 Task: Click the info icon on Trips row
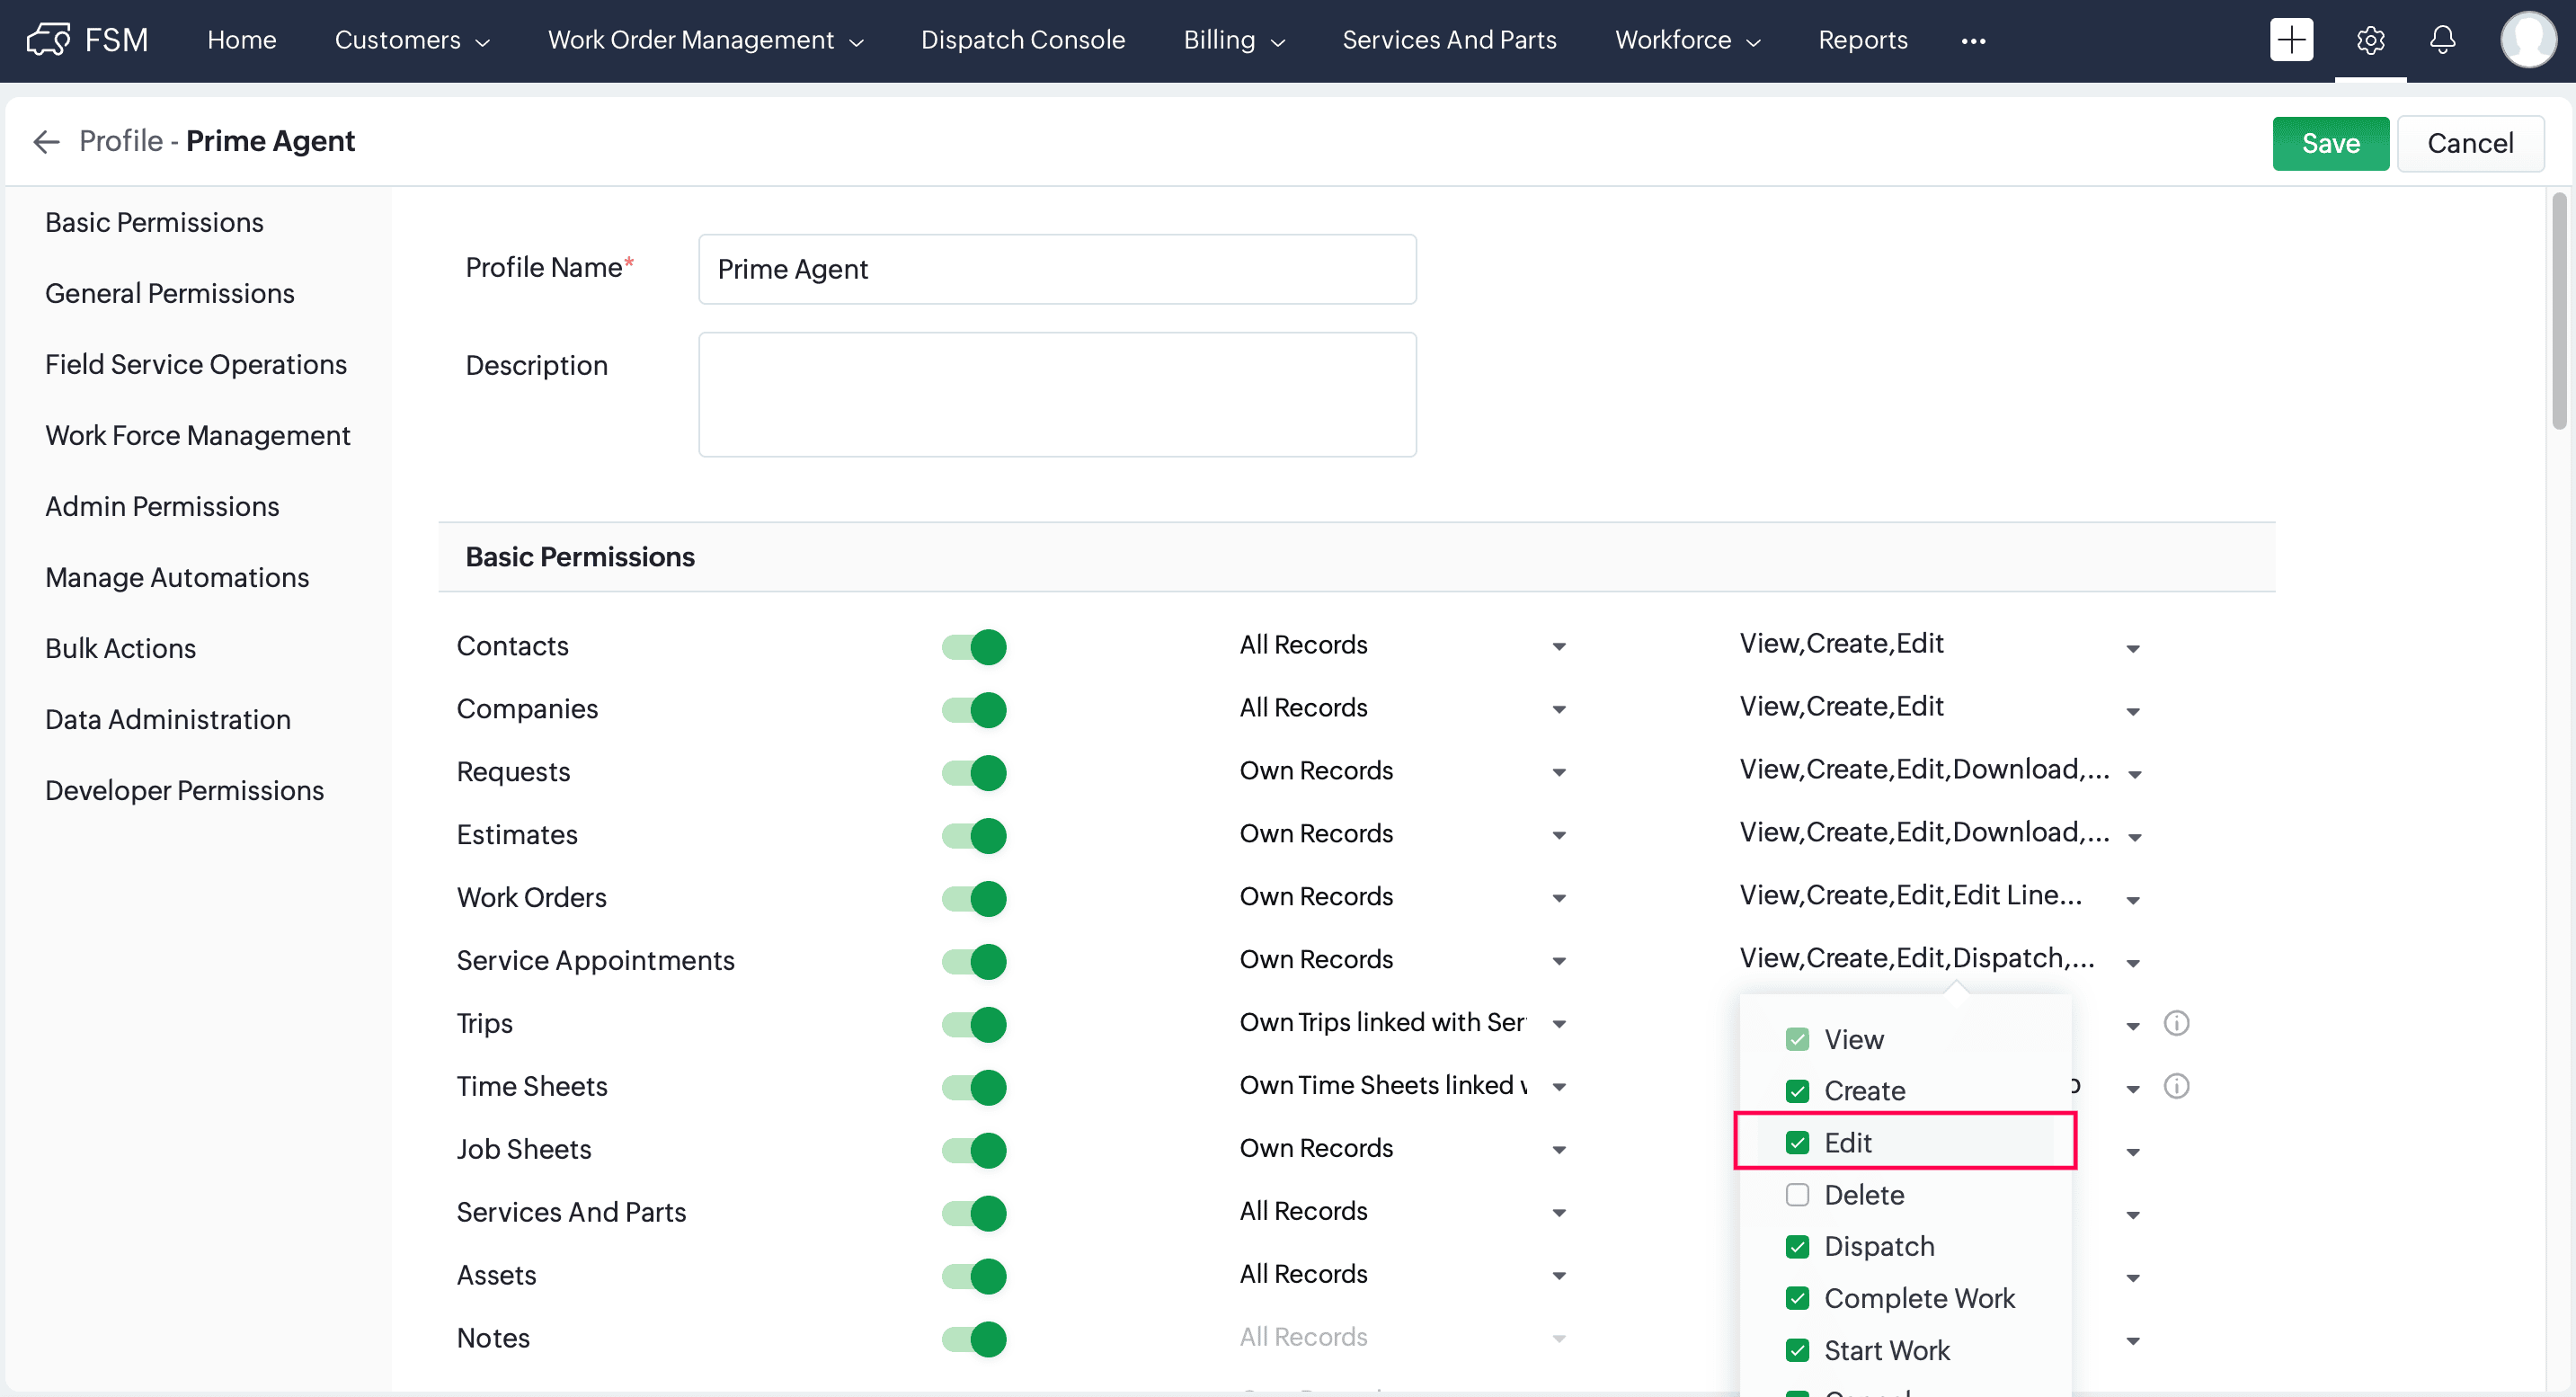coord(2176,1023)
